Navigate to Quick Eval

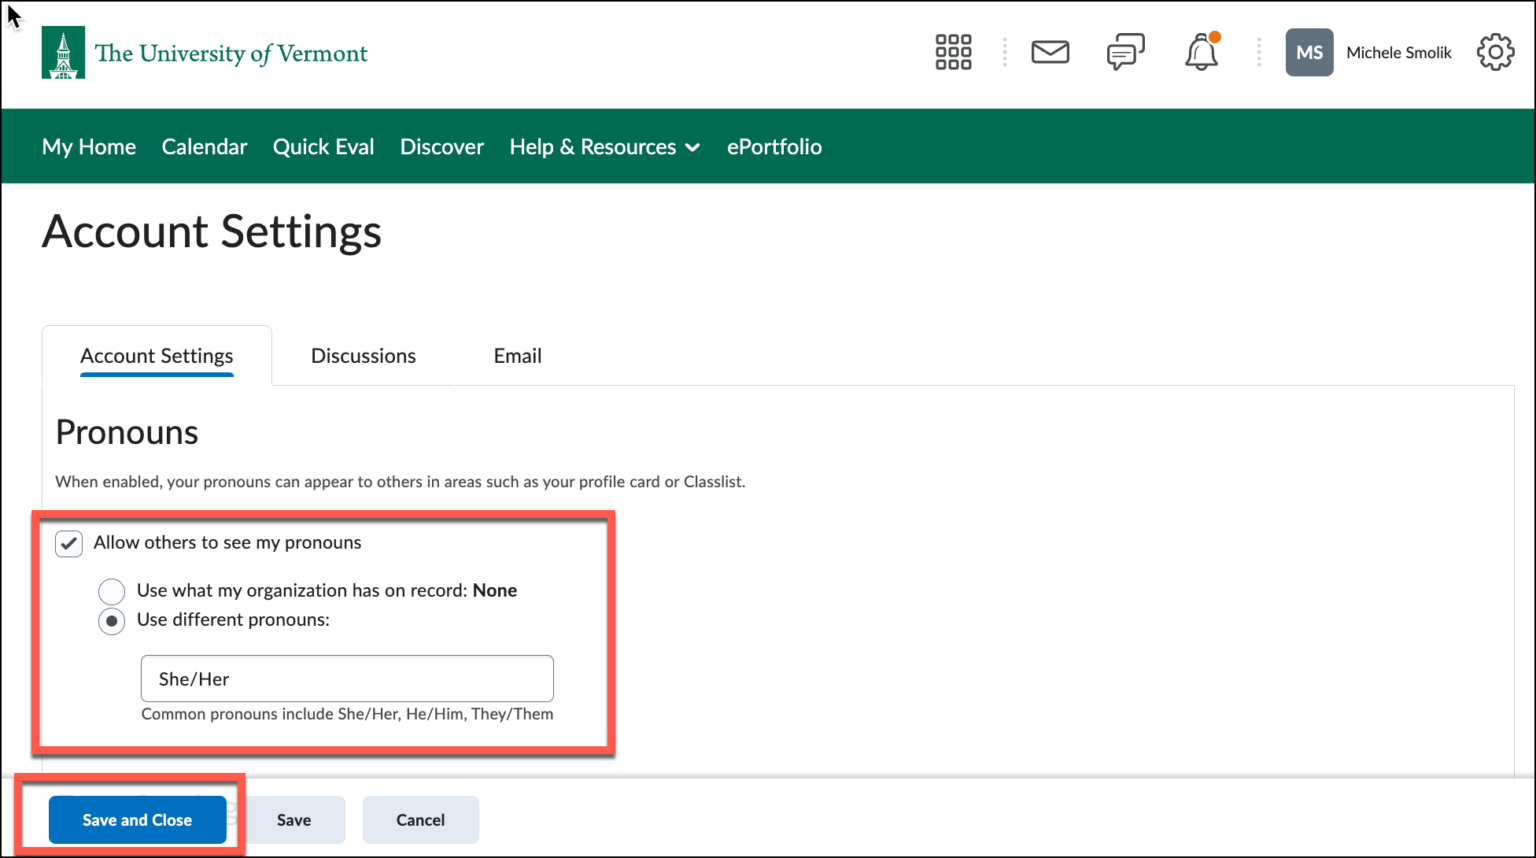pos(323,146)
